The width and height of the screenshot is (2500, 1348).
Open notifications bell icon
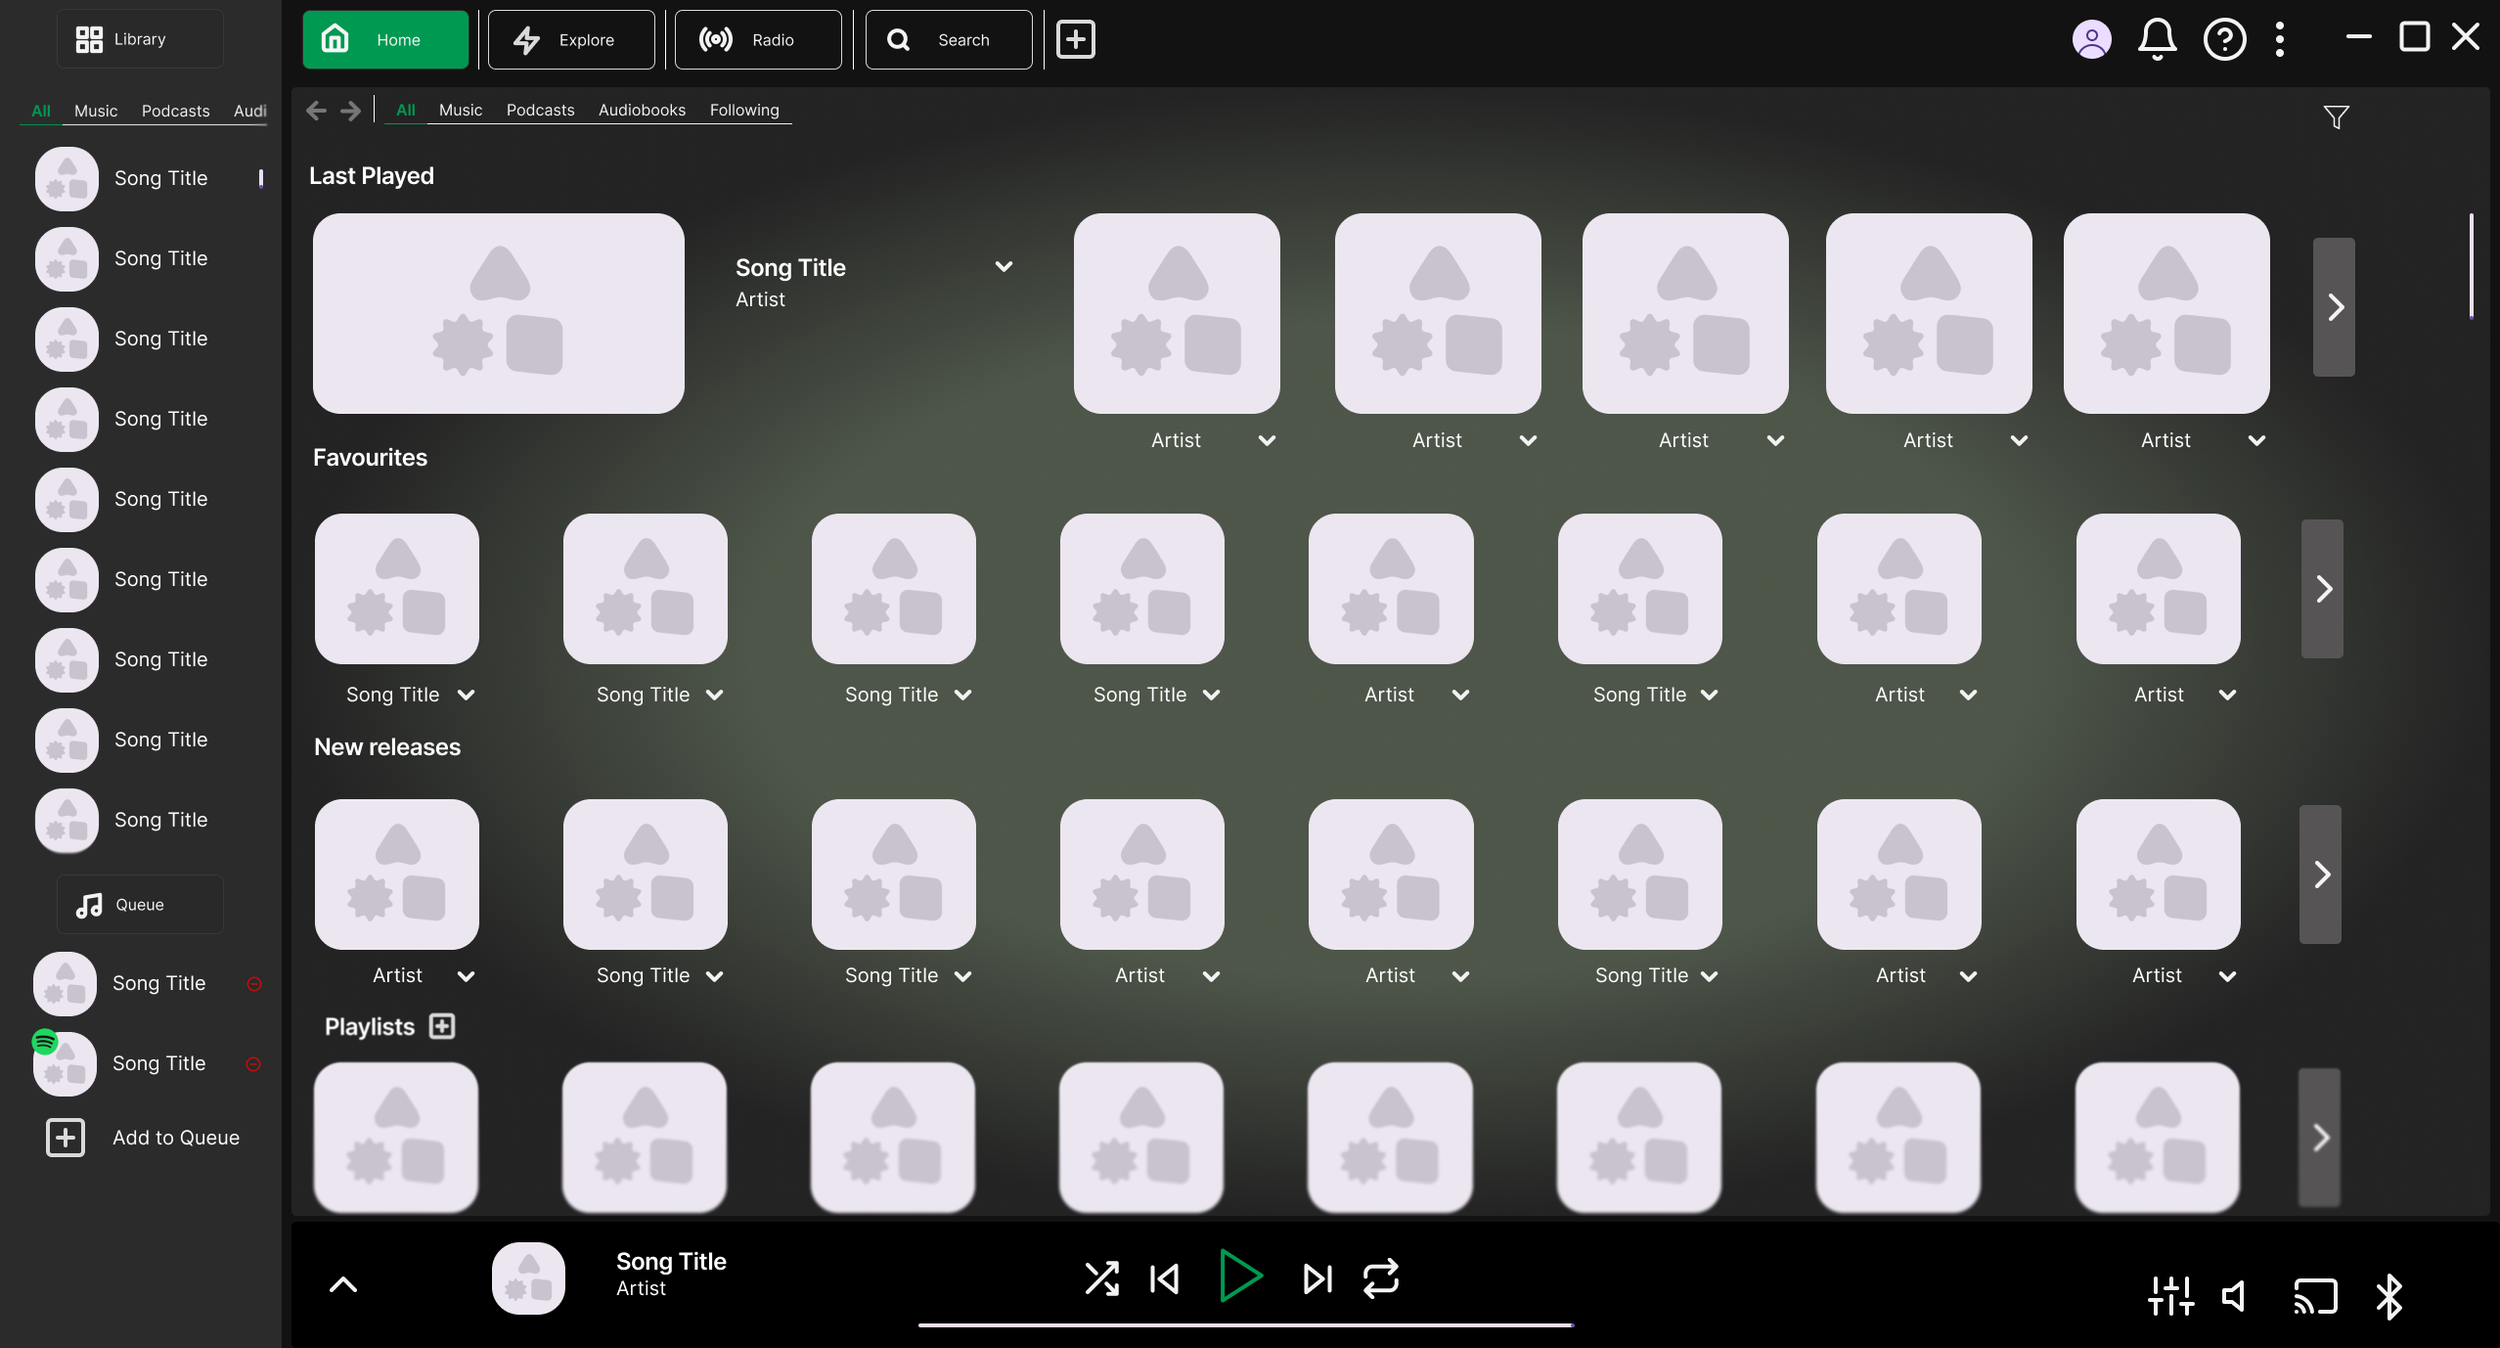coord(2157,40)
